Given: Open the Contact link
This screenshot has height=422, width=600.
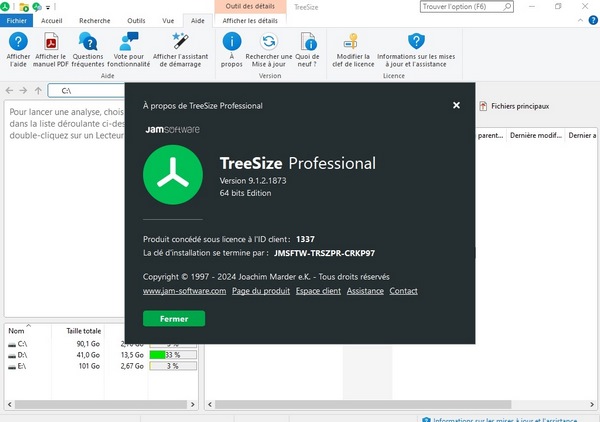Looking at the screenshot, I should [x=403, y=291].
